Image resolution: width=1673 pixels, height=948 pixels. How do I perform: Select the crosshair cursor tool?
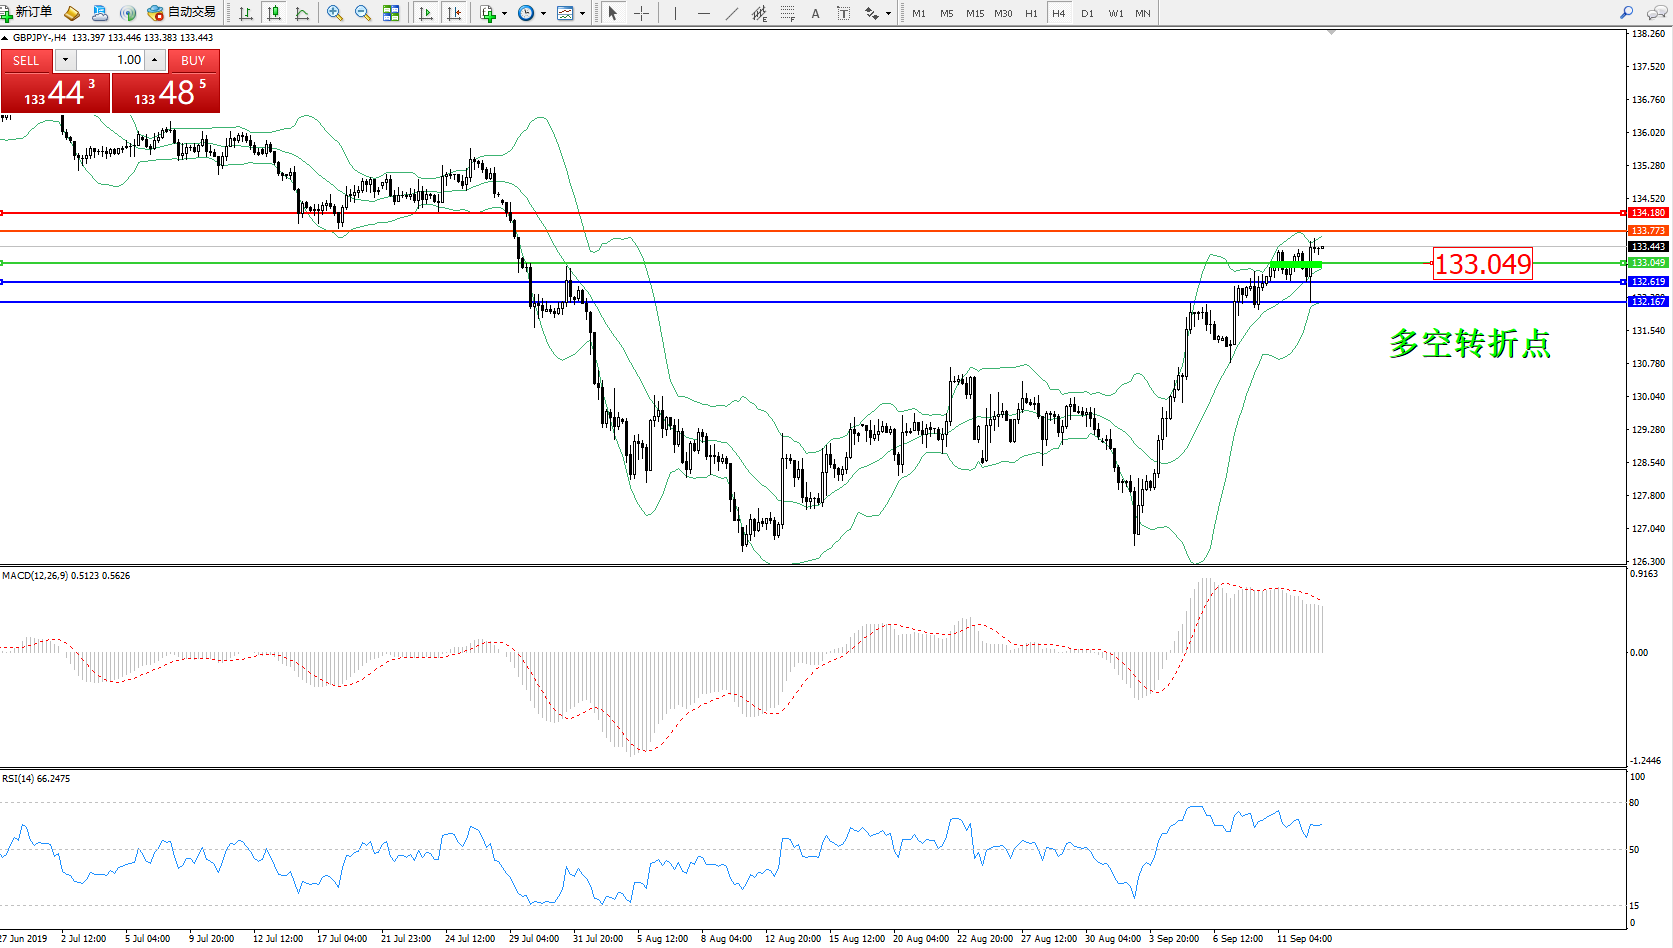tap(641, 13)
